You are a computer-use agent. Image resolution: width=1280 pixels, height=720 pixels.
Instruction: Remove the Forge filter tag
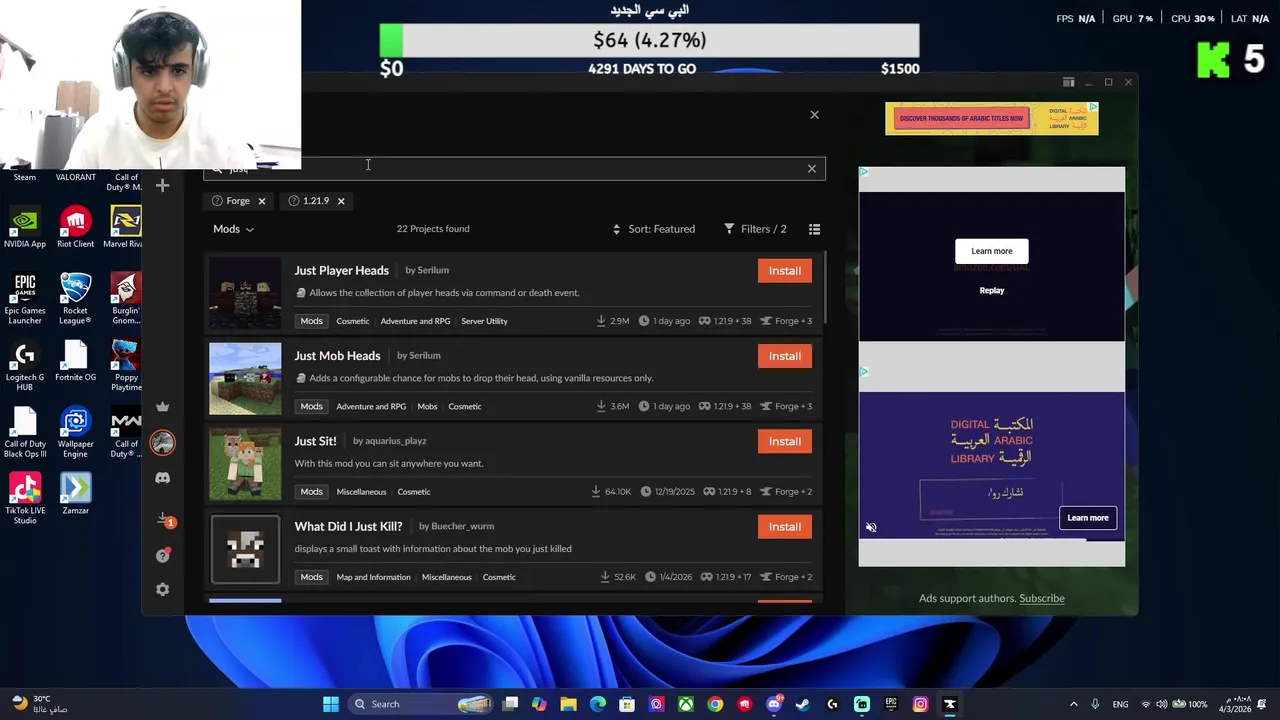coord(261,201)
